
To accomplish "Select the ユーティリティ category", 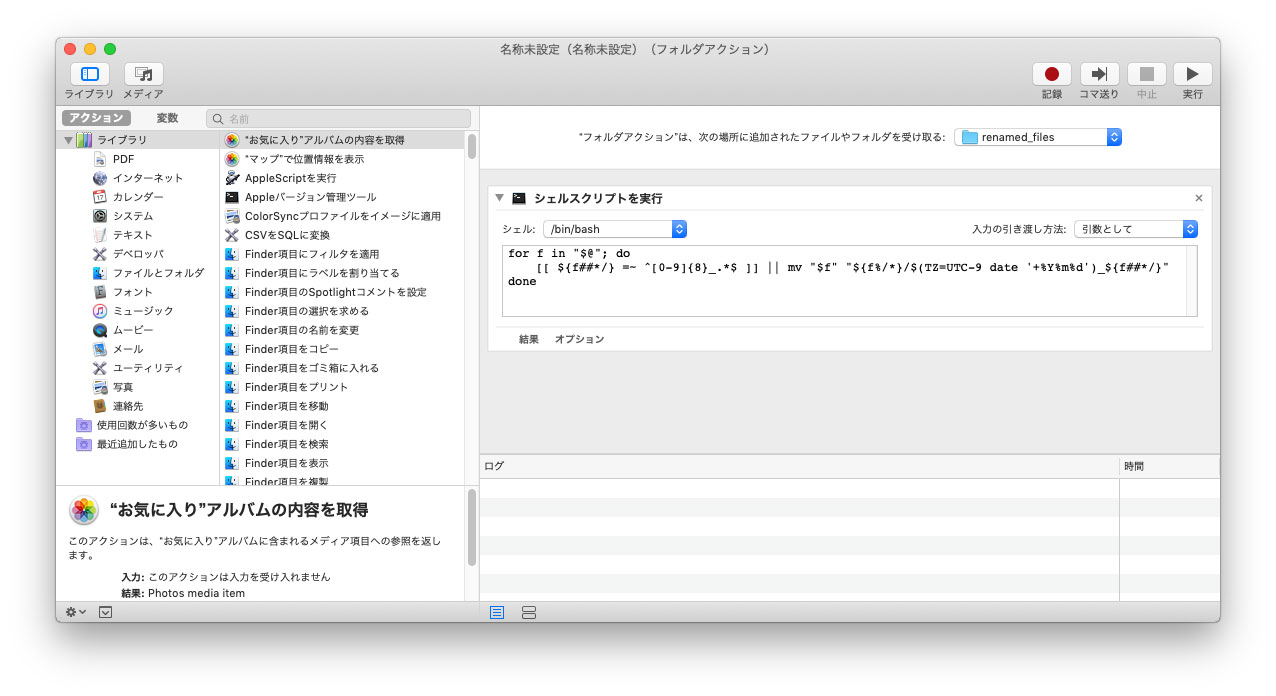I will [138, 368].
